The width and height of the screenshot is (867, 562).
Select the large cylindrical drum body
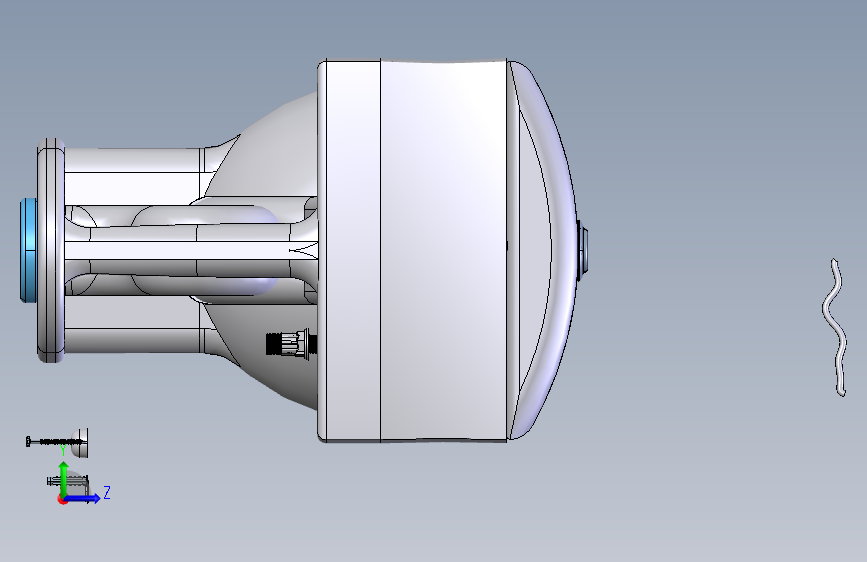(412, 251)
